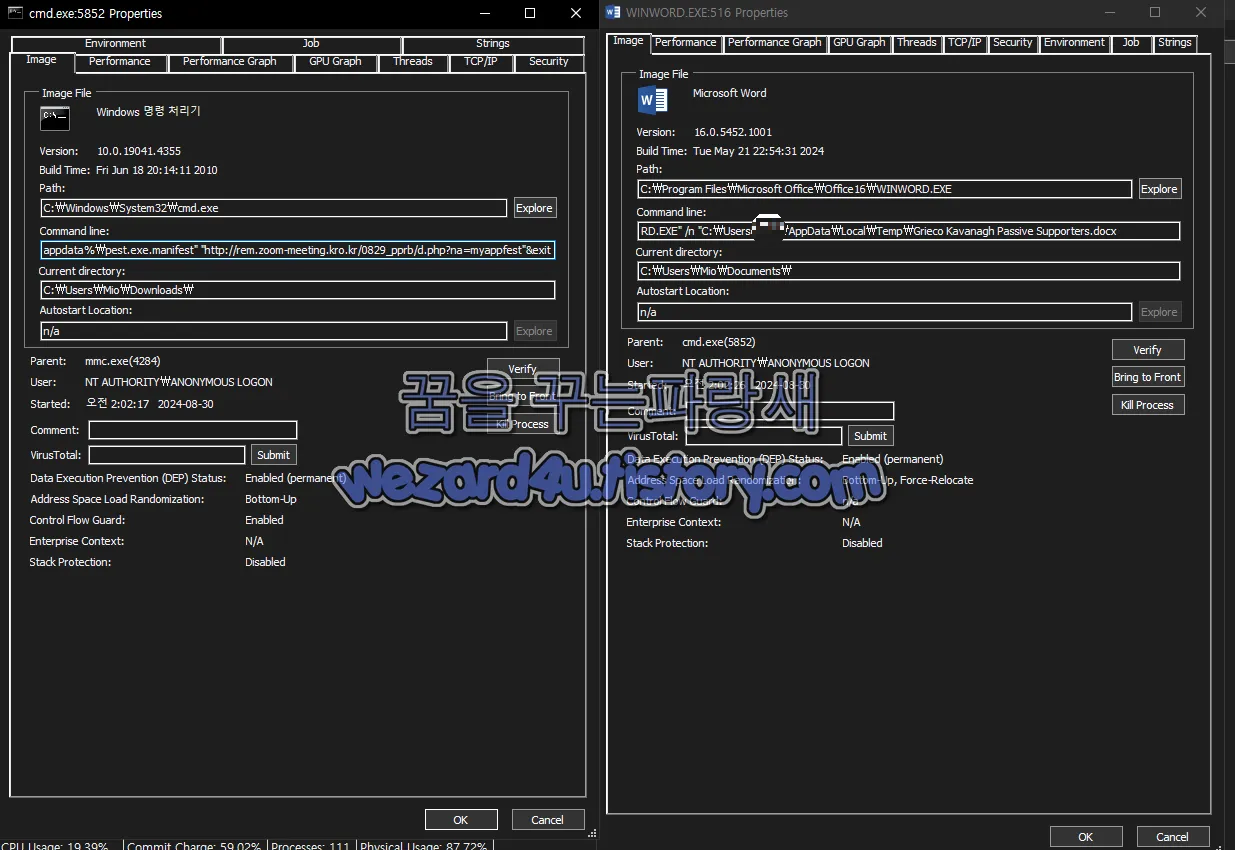Open Security tab in WINWORD window
Image resolution: width=1235 pixels, height=850 pixels.
(x=1013, y=43)
